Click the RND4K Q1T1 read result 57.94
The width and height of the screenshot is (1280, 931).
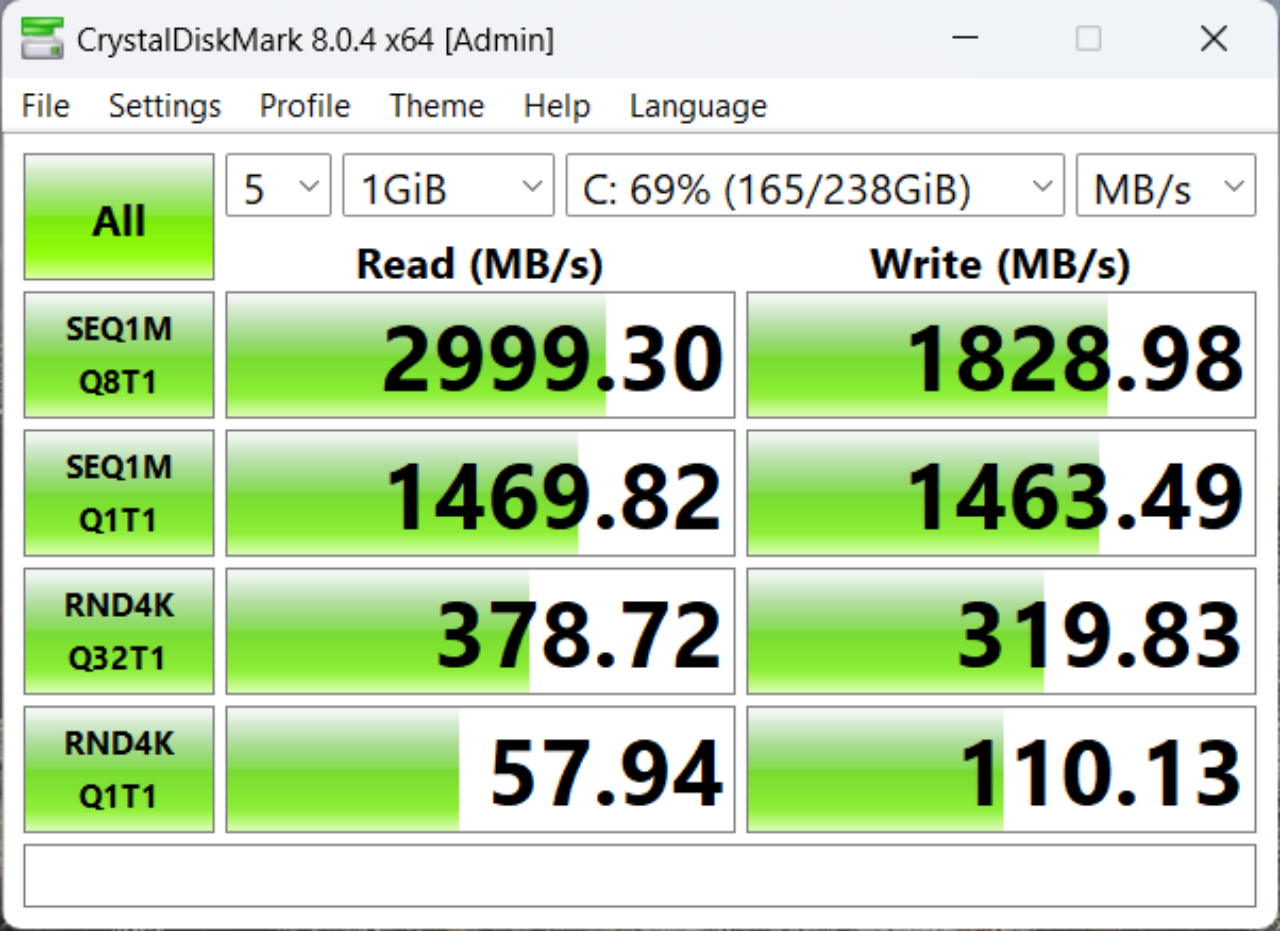(481, 769)
